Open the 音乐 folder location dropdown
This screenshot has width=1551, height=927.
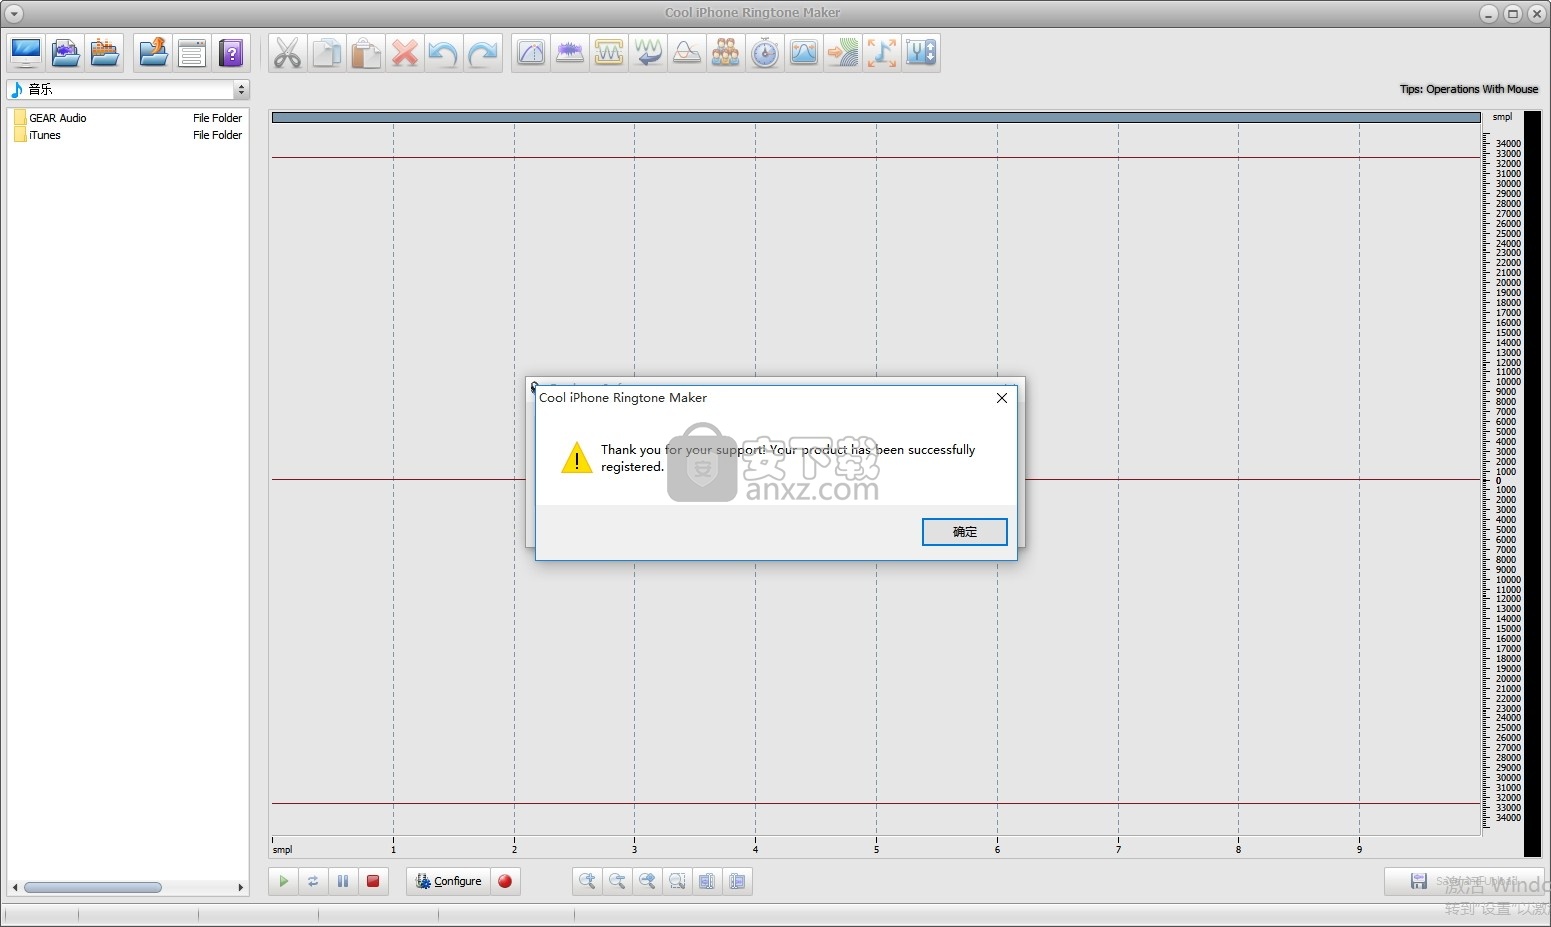click(128, 89)
